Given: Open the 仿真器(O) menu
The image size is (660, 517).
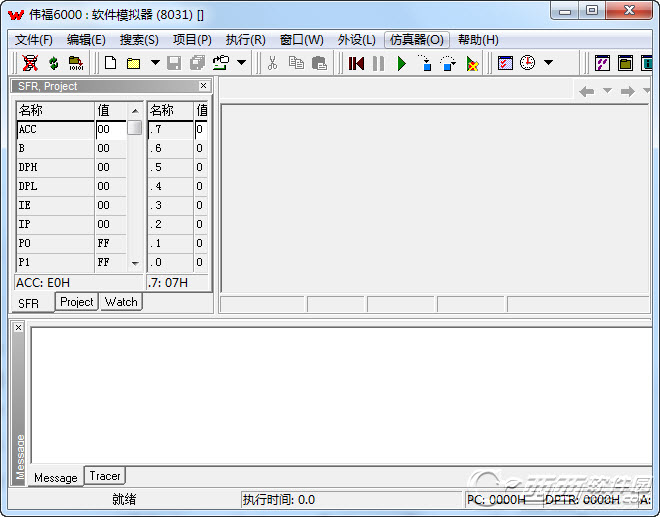Looking at the screenshot, I should pyautogui.click(x=416, y=40).
